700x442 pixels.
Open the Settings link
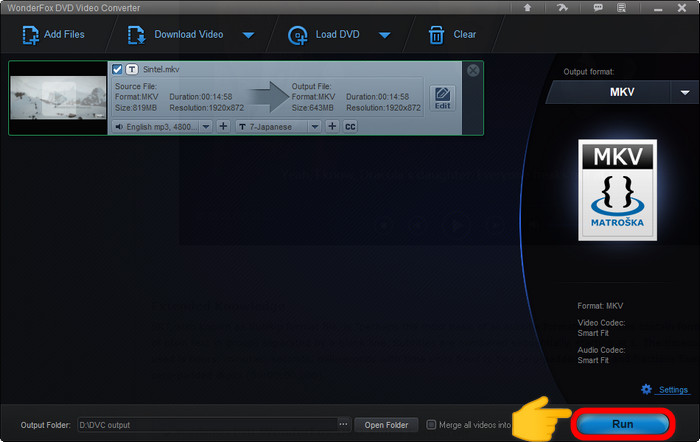click(673, 390)
